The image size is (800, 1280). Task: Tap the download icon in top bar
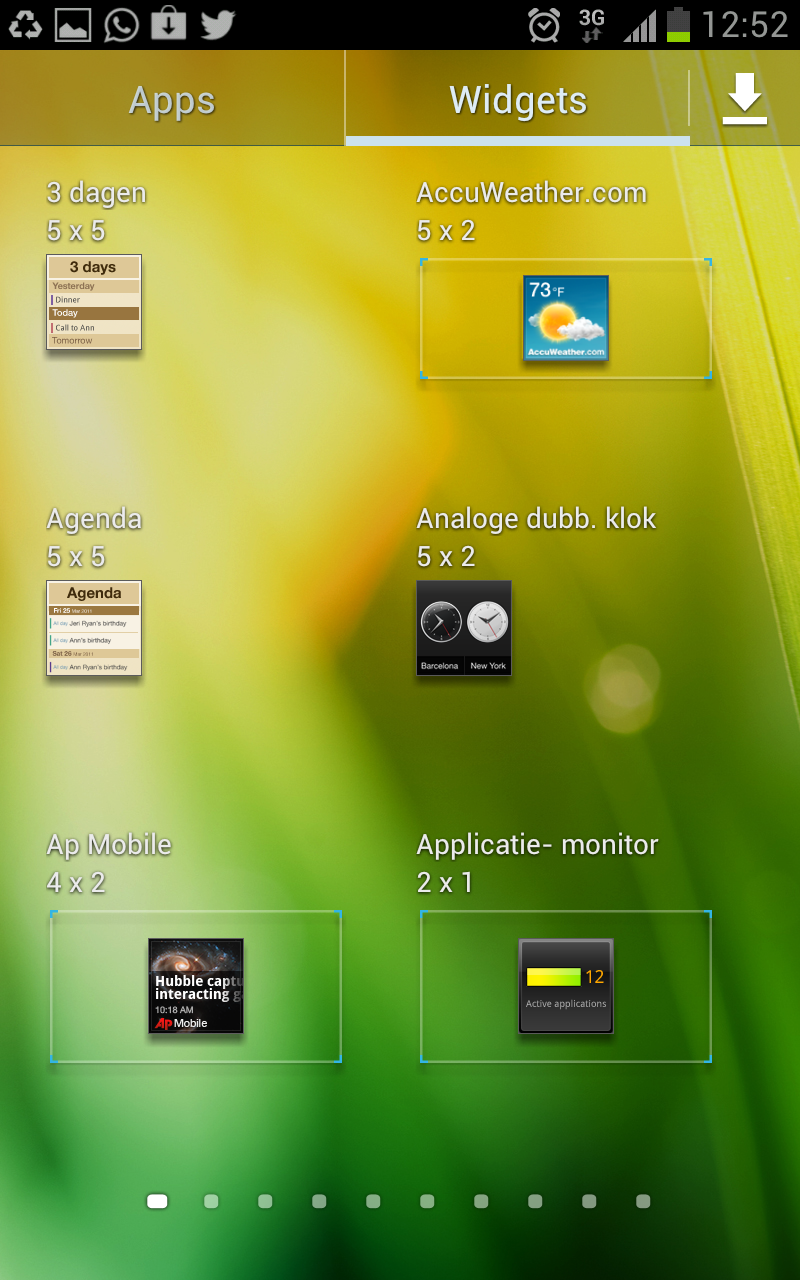tap(745, 99)
